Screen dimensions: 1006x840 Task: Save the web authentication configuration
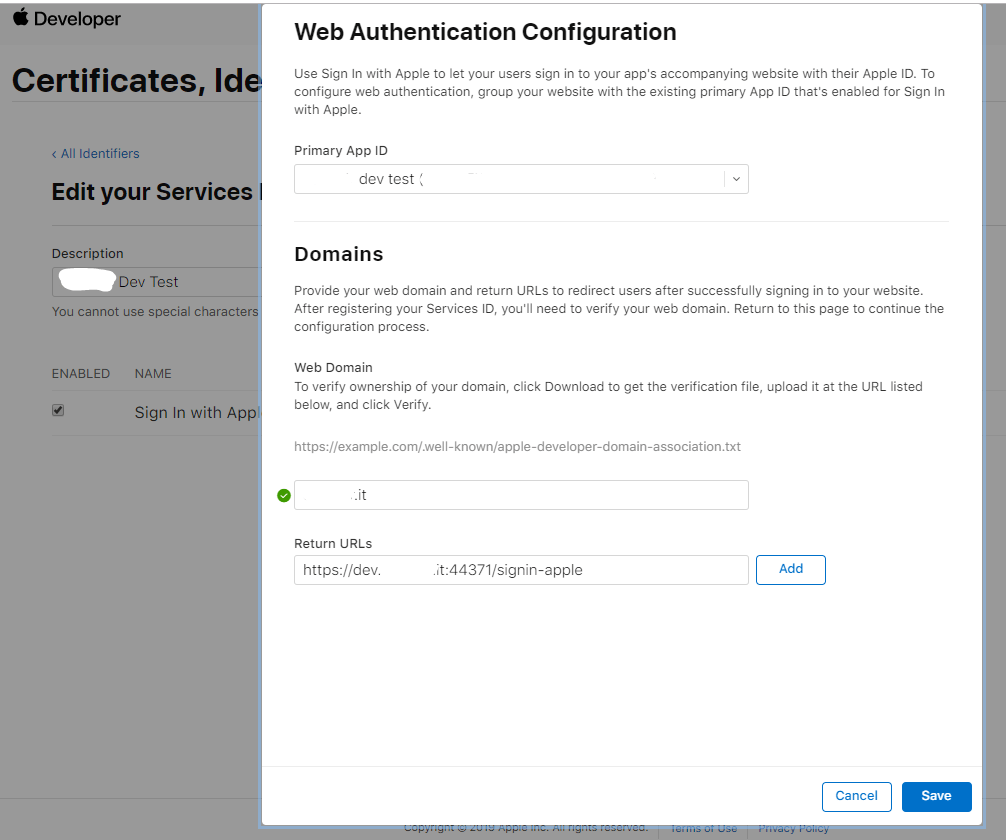click(936, 796)
